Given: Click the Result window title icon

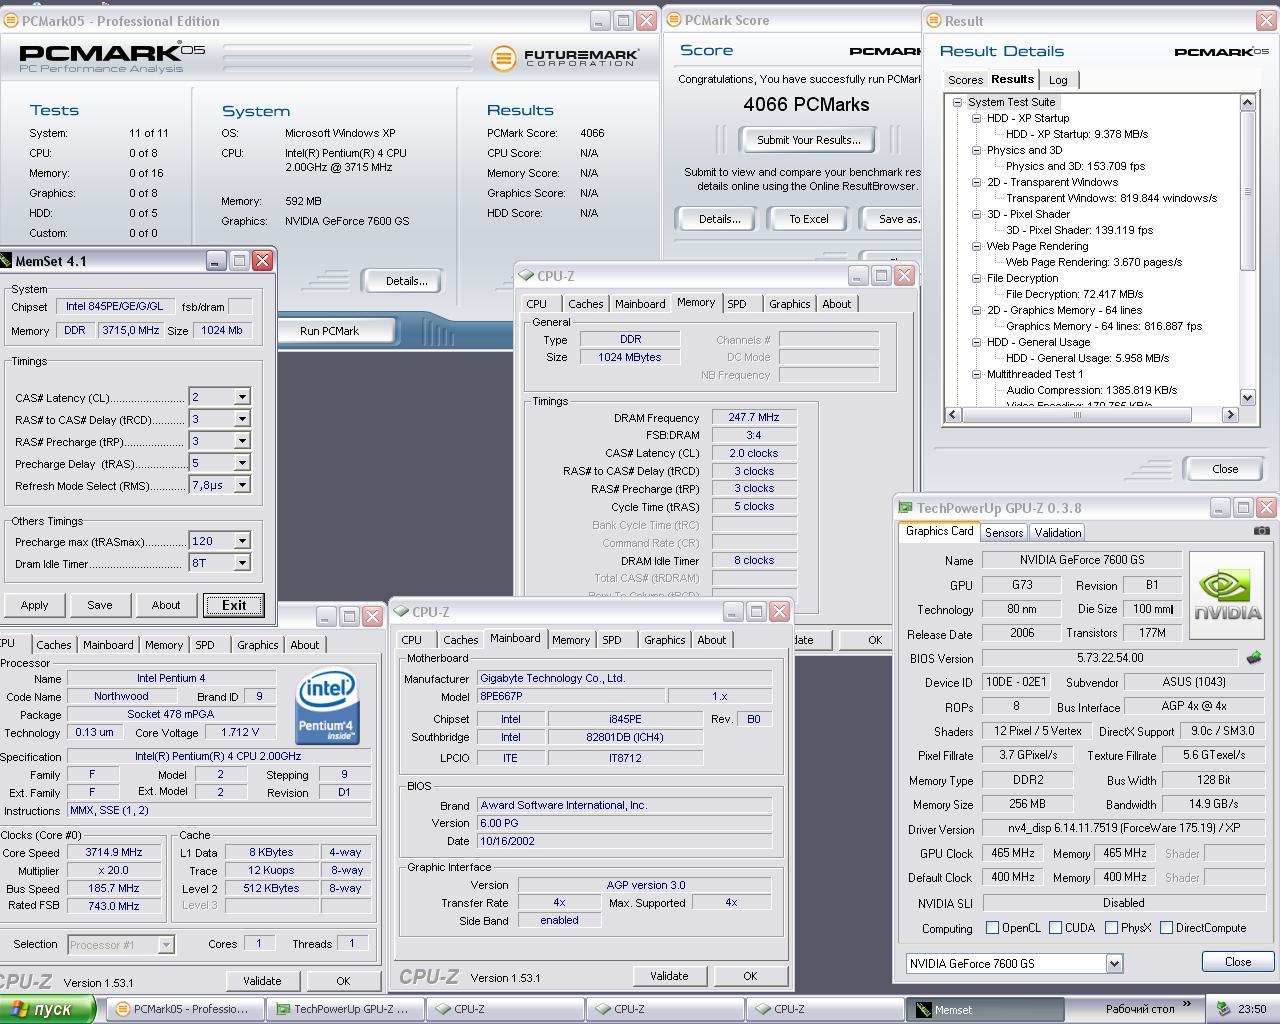Looking at the screenshot, I should click(x=935, y=20).
